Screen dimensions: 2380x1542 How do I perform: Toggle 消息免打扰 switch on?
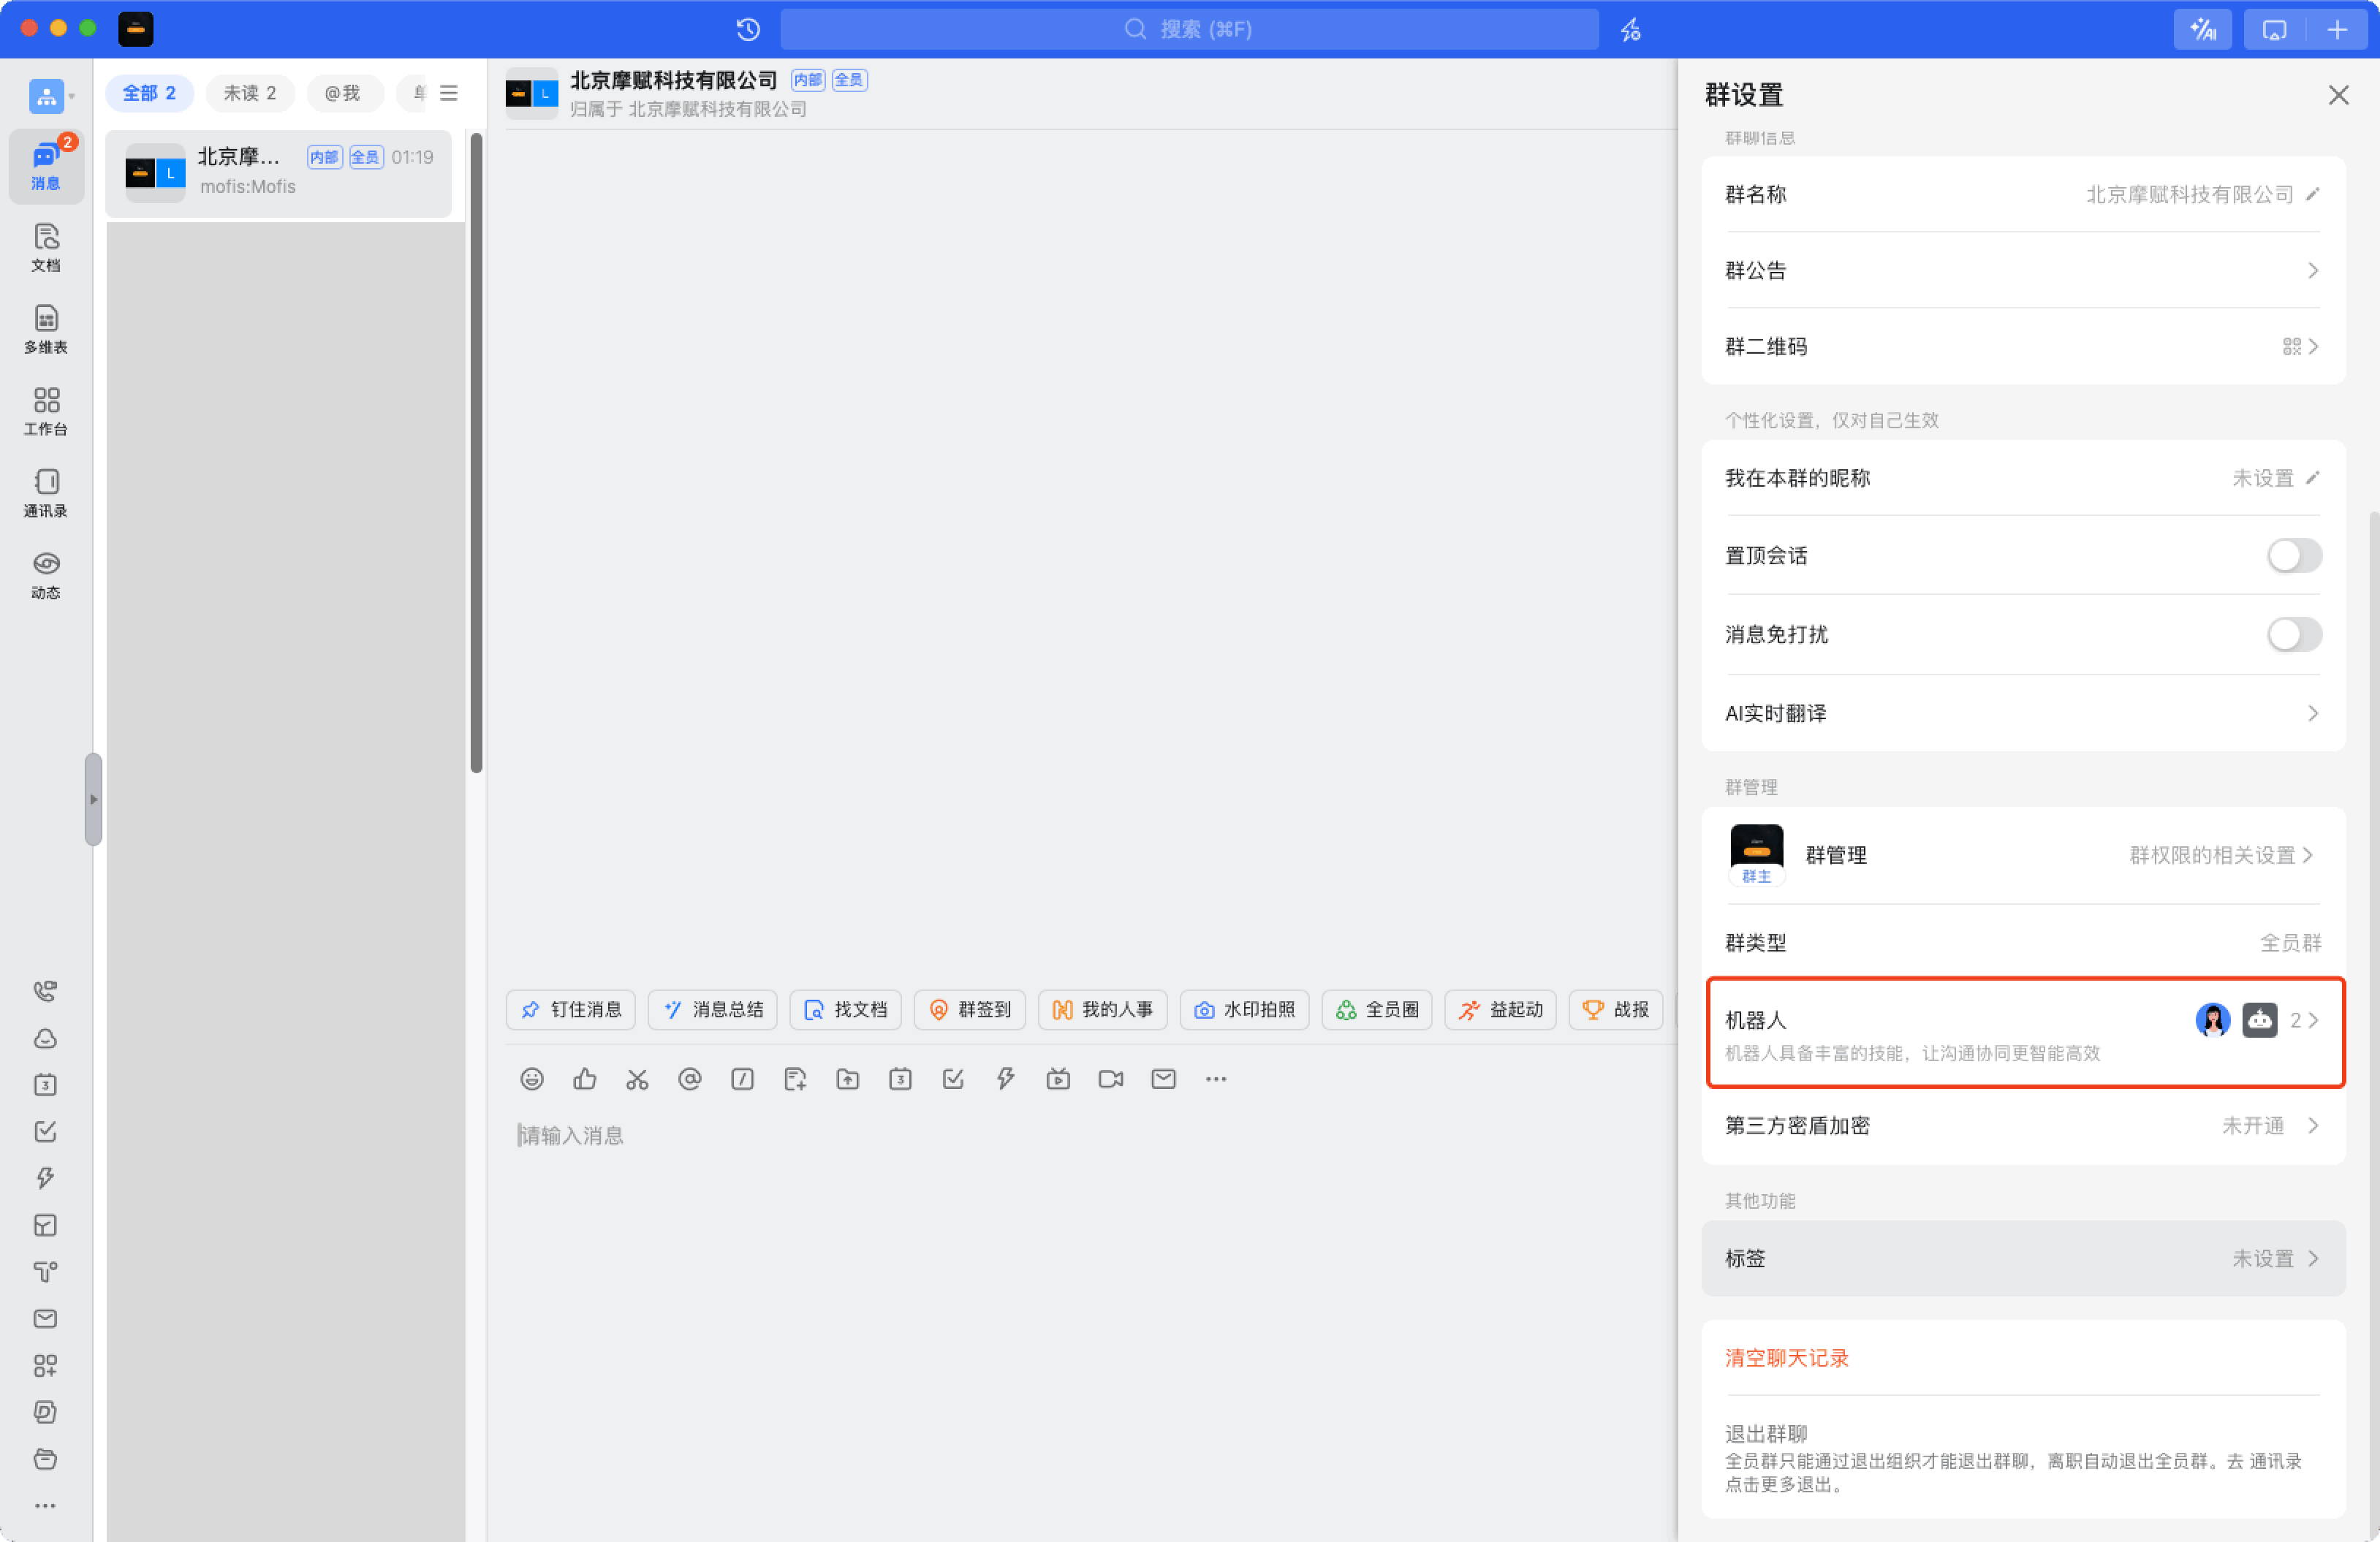pyautogui.click(x=2294, y=634)
